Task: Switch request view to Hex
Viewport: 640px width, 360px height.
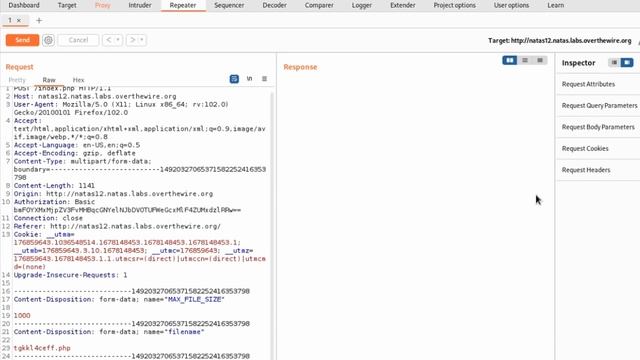Action: [x=78, y=80]
